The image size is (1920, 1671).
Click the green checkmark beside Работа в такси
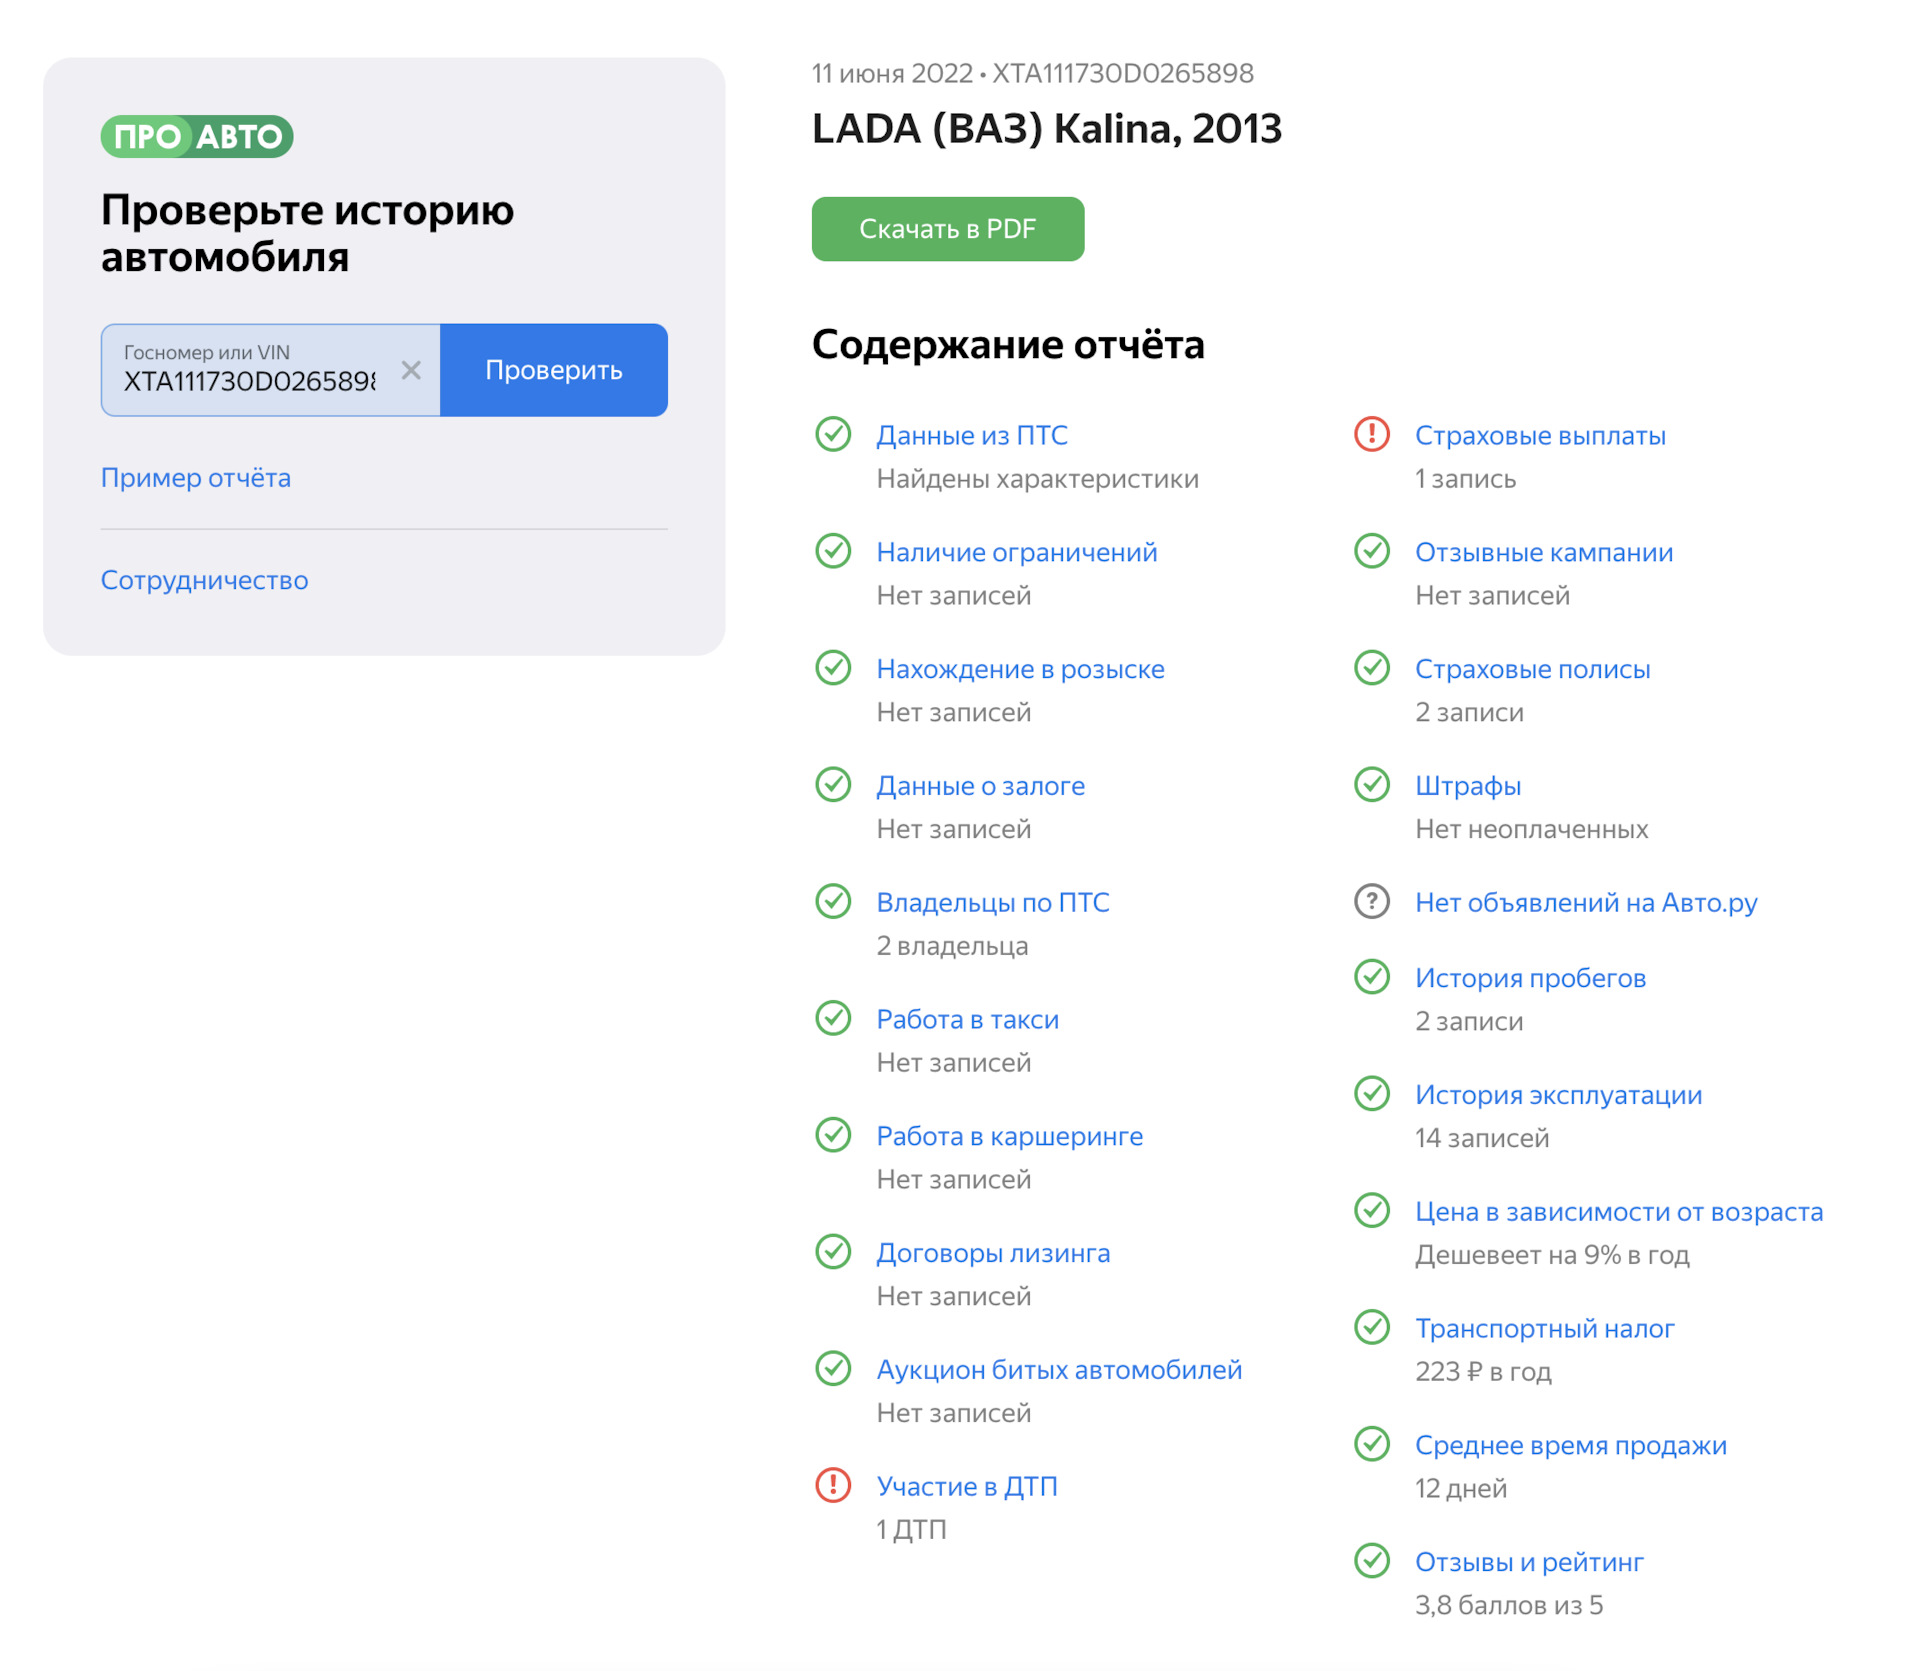click(x=832, y=1018)
